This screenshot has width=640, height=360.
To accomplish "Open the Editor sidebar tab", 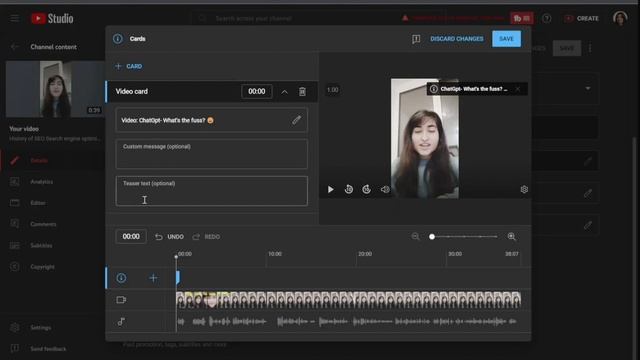I will click(38, 203).
